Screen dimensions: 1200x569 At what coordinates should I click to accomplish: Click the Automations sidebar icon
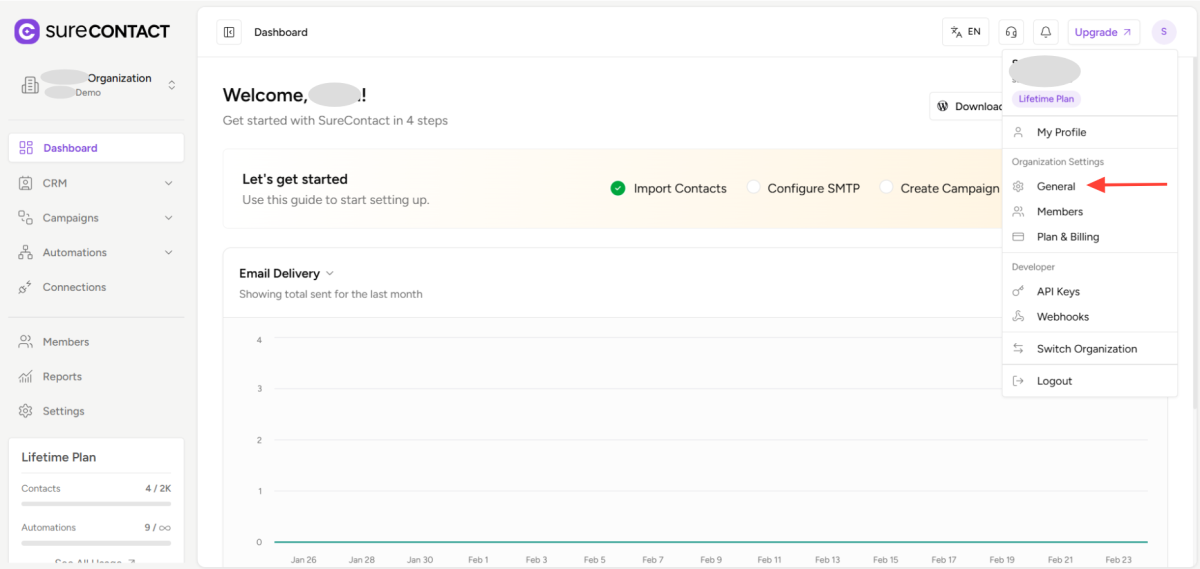click(x=25, y=253)
